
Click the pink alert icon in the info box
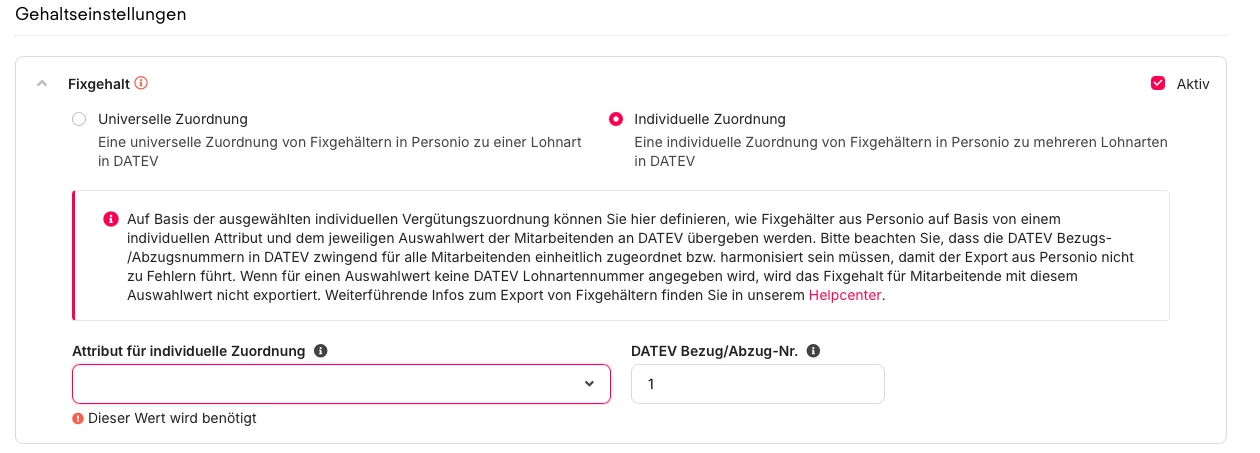pyautogui.click(x=111, y=219)
